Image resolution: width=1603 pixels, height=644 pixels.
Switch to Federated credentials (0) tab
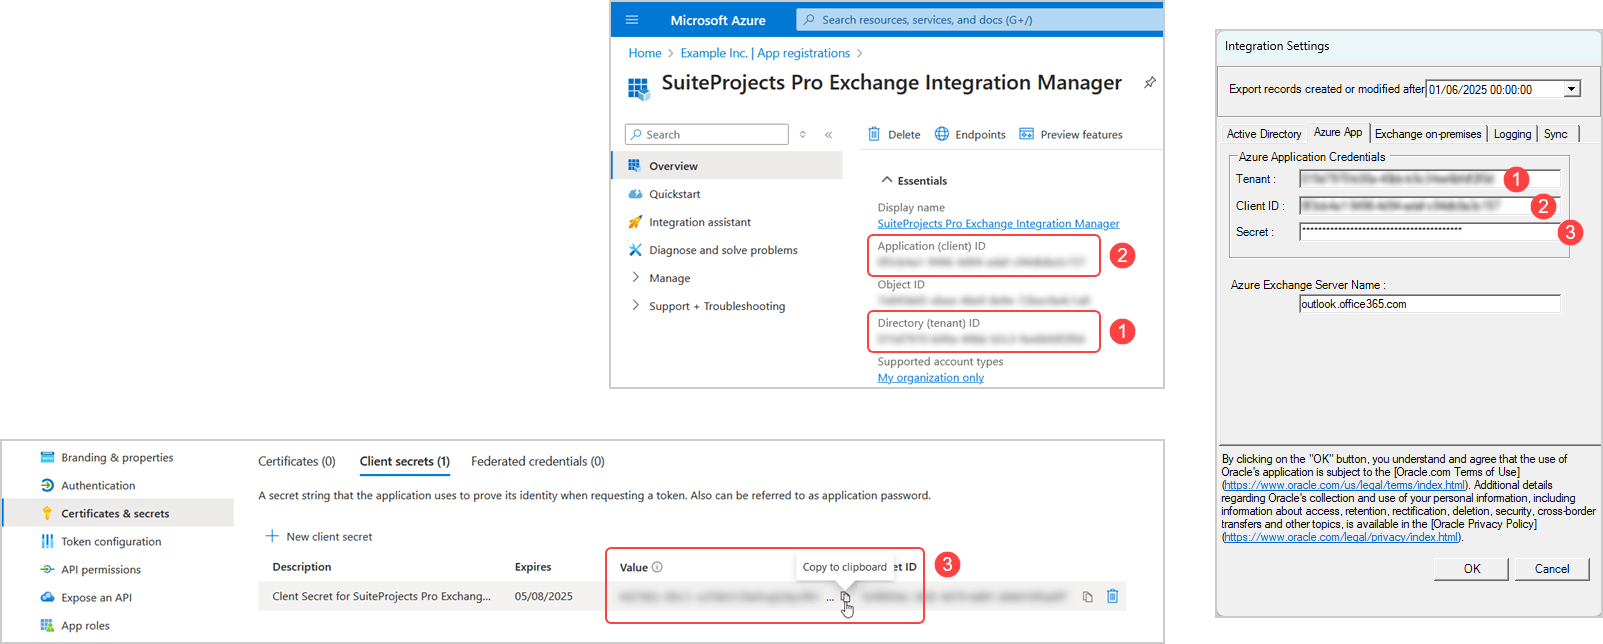pos(538,462)
